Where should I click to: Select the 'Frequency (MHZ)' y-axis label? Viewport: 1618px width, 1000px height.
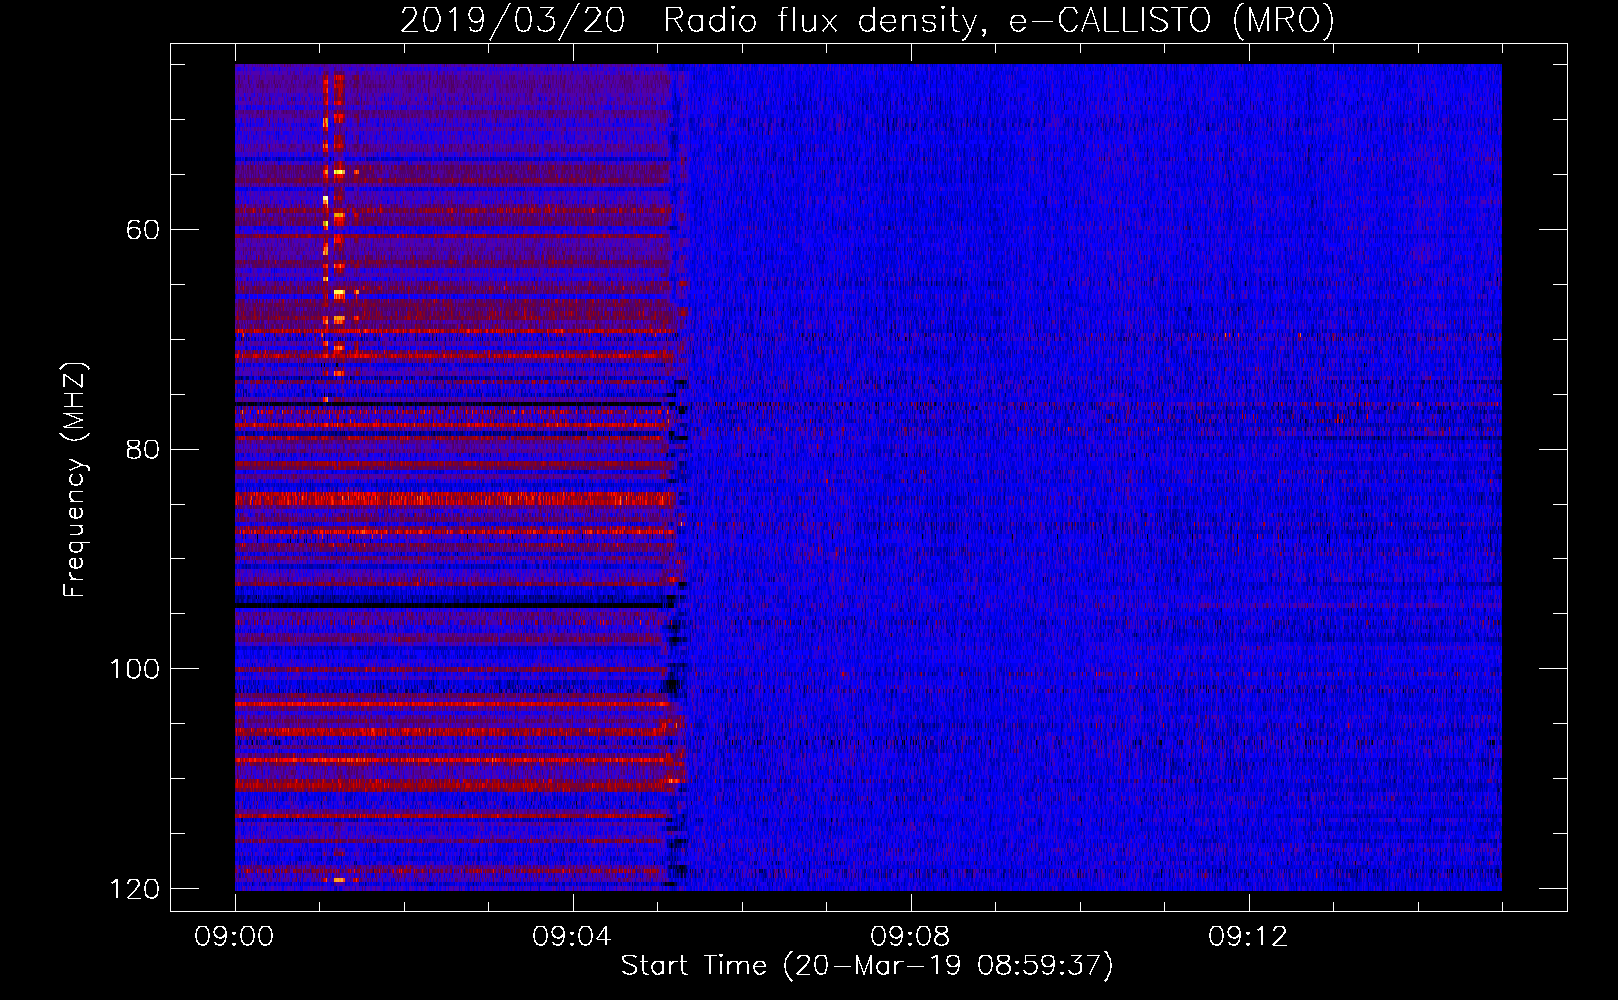(x=75, y=479)
